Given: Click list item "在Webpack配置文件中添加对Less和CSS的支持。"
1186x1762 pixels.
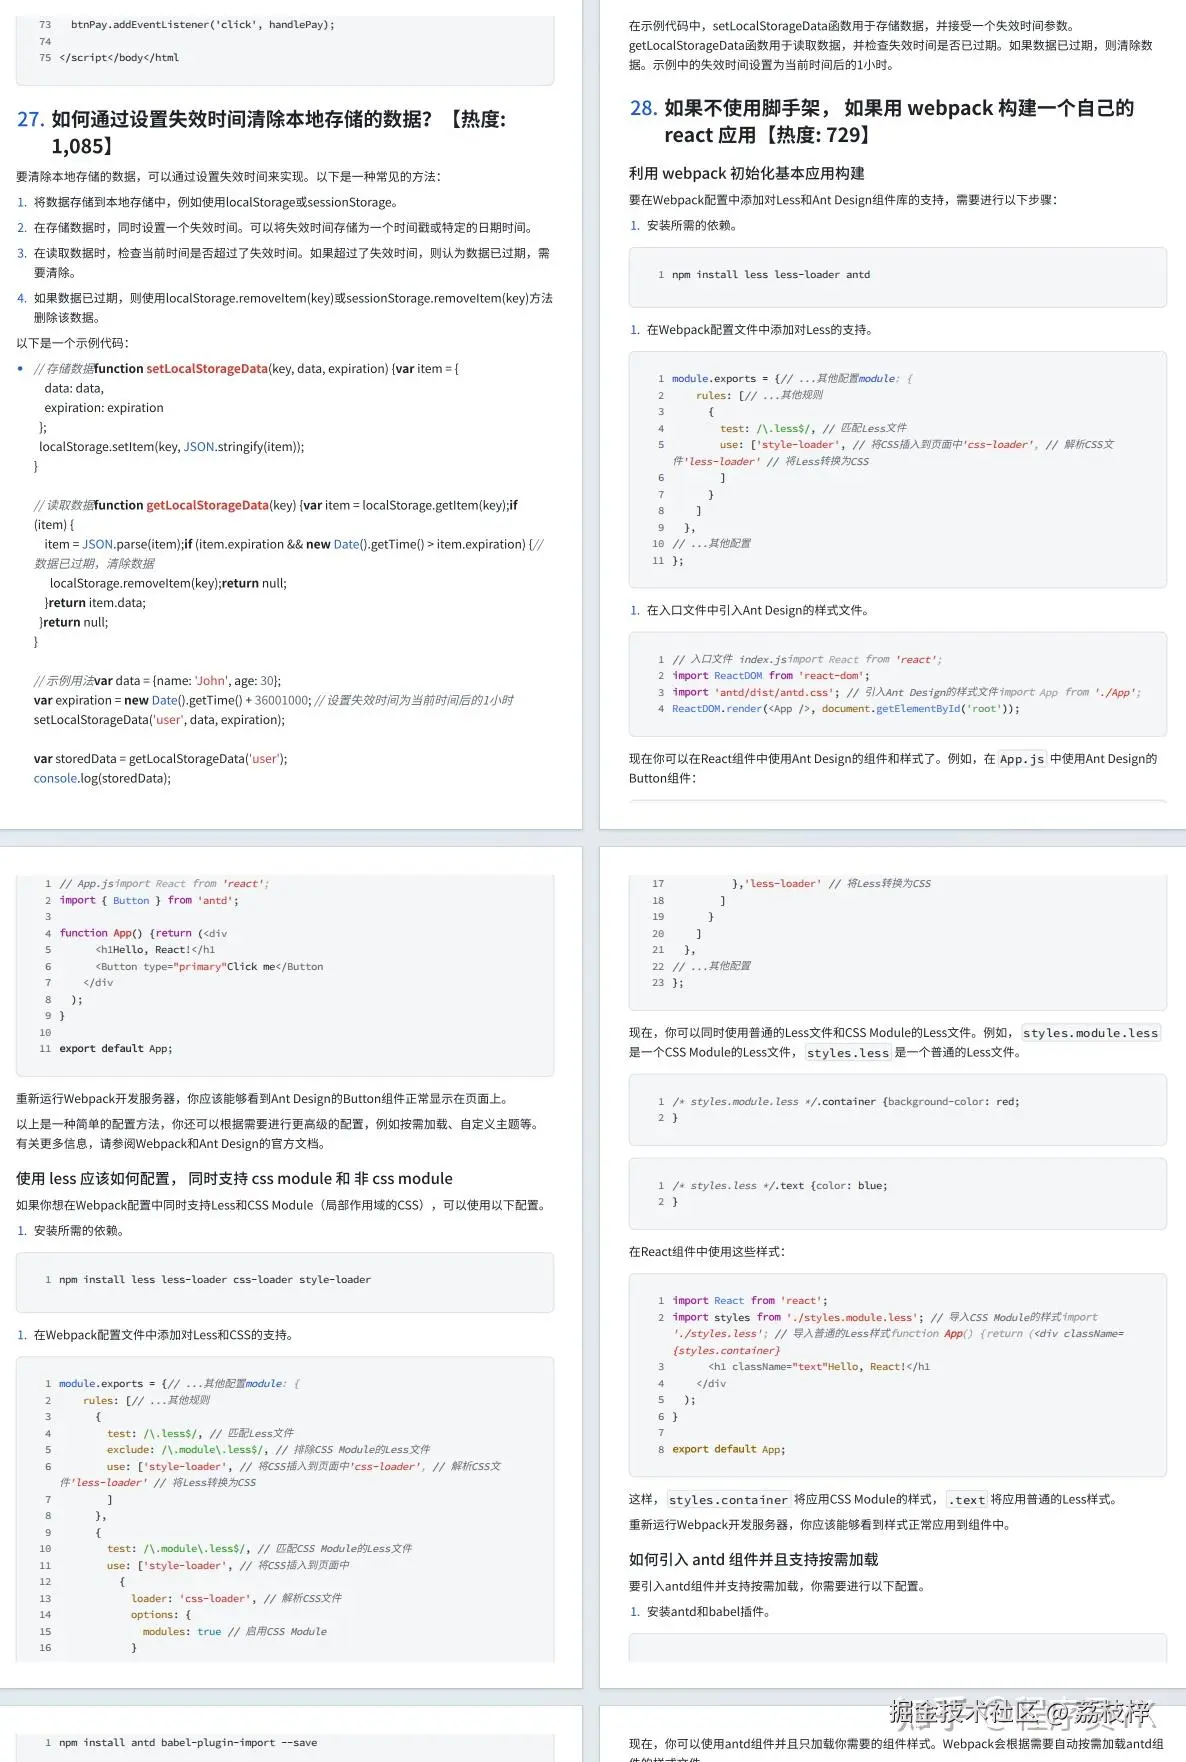Looking at the screenshot, I should 165,1335.
